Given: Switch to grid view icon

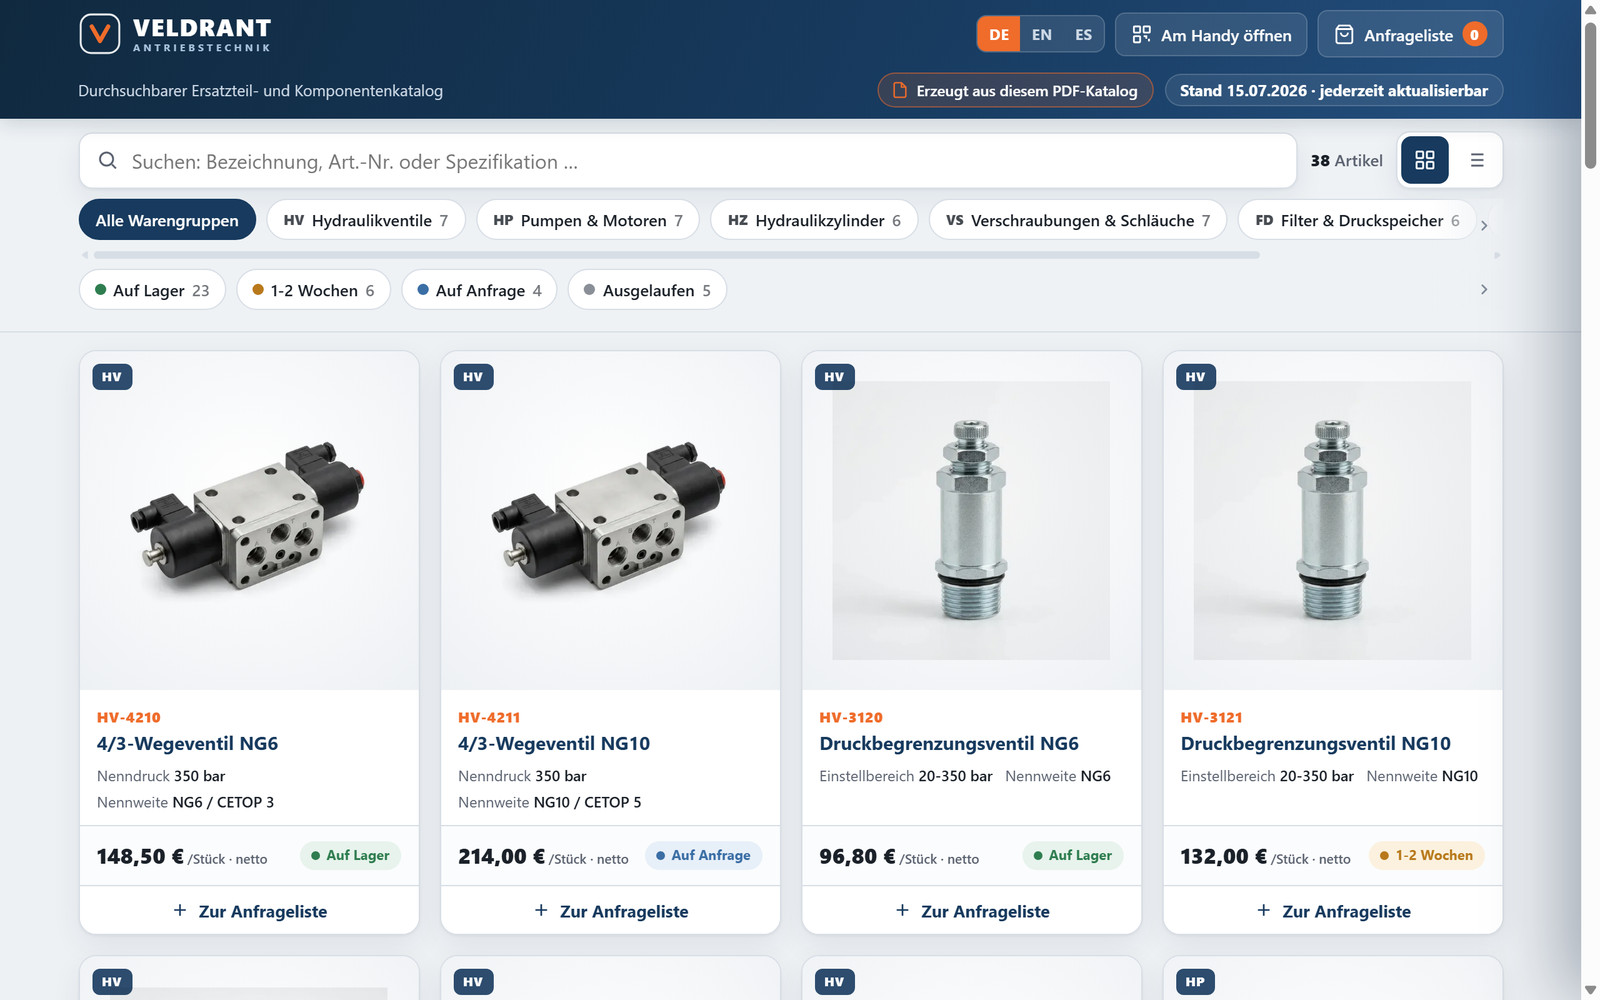Looking at the screenshot, I should (x=1425, y=160).
